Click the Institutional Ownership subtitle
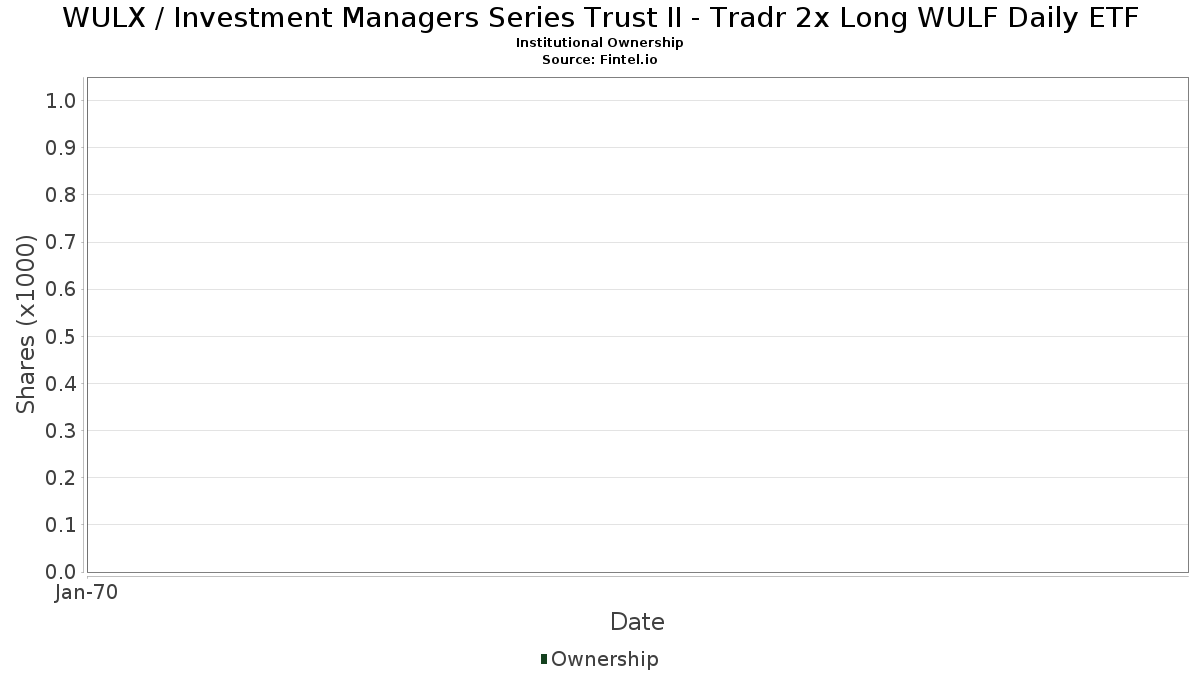Image resolution: width=1200 pixels, height=675 pixels. [600, 43]
